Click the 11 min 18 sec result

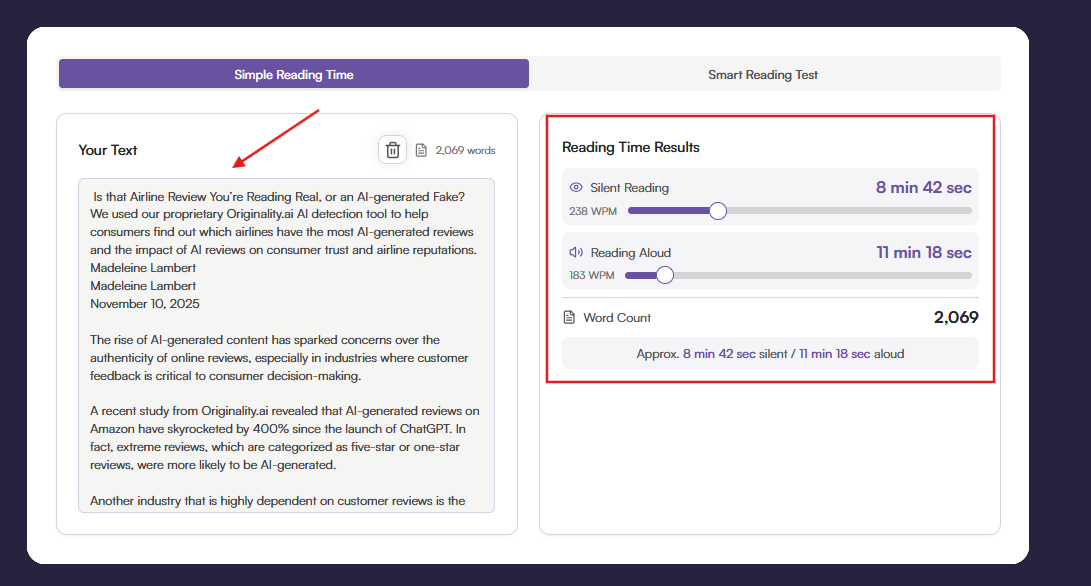coord(923,252)
